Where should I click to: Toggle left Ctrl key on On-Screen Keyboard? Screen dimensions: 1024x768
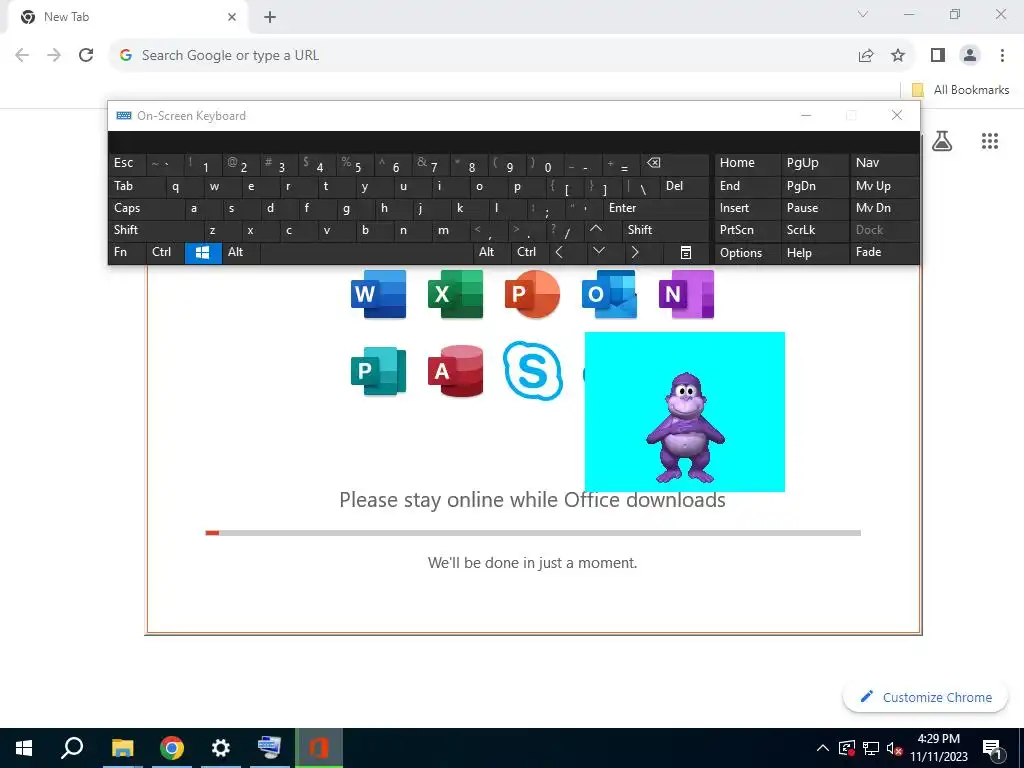pos(165,253)
